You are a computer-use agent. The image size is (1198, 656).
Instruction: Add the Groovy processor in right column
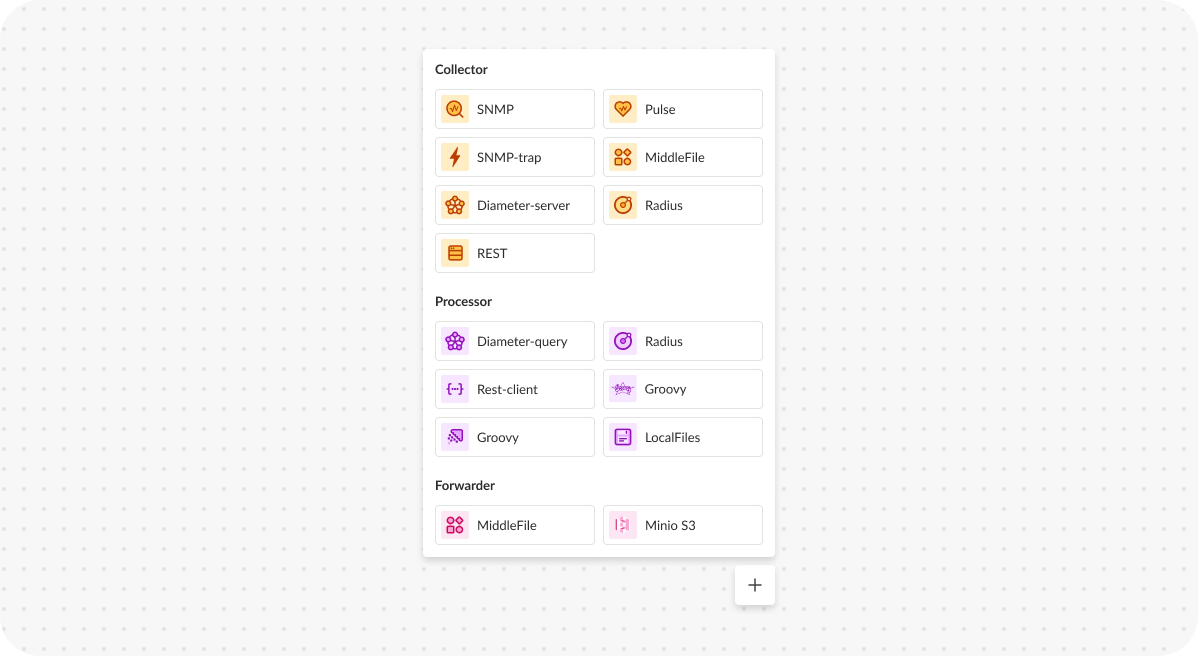[682, 389]
